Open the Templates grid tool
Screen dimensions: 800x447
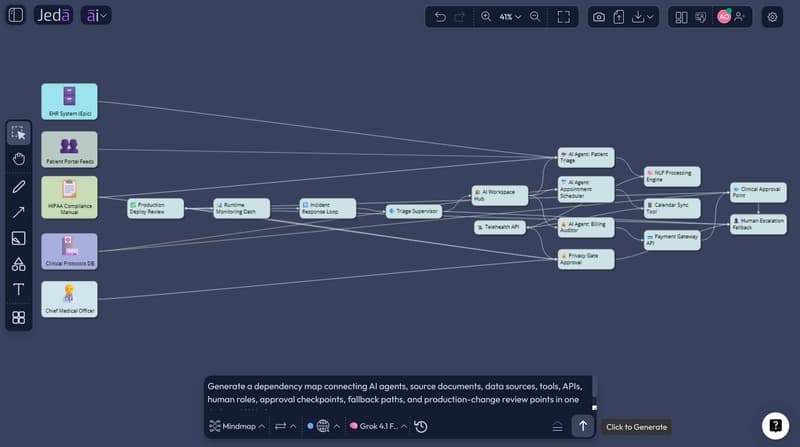point(19,317)
